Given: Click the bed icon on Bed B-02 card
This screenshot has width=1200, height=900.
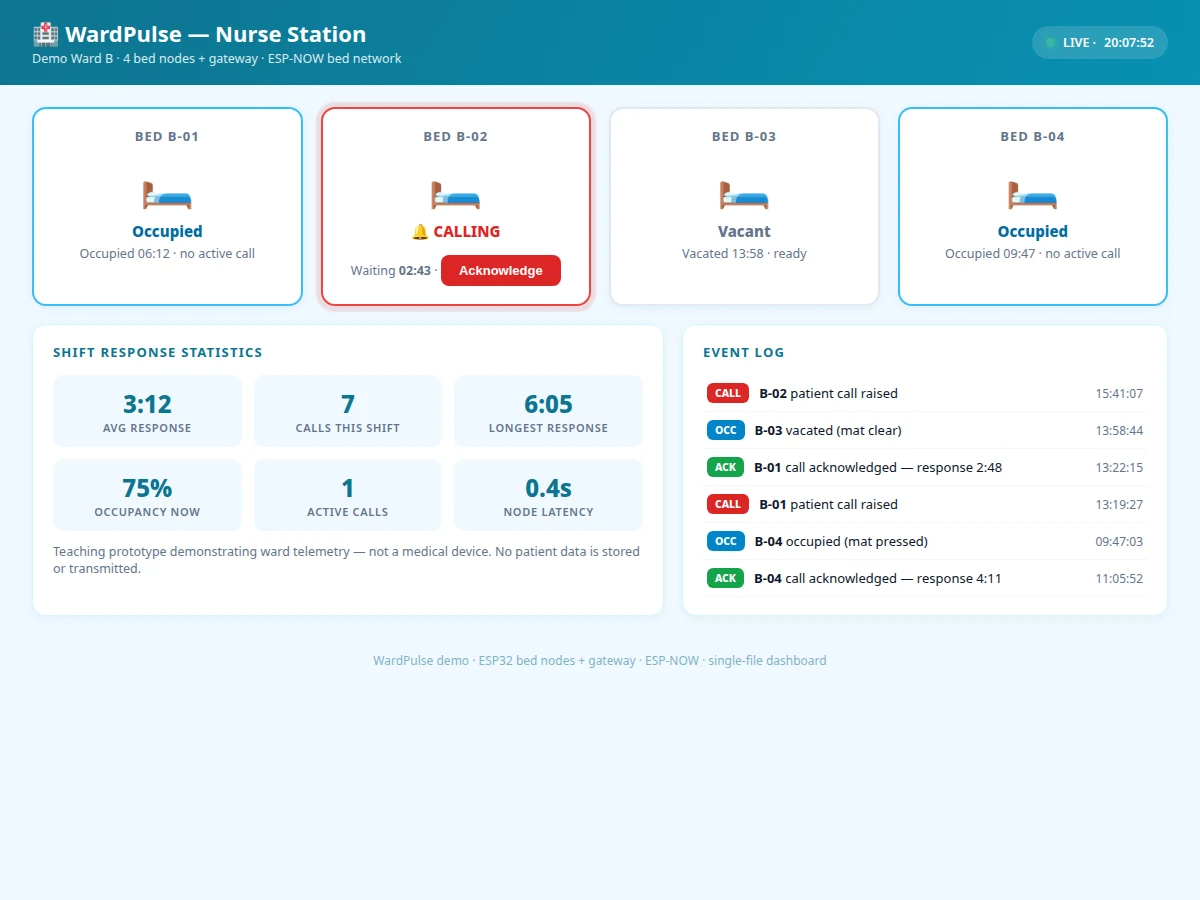Looking at the screenshot, I should 456,194.
